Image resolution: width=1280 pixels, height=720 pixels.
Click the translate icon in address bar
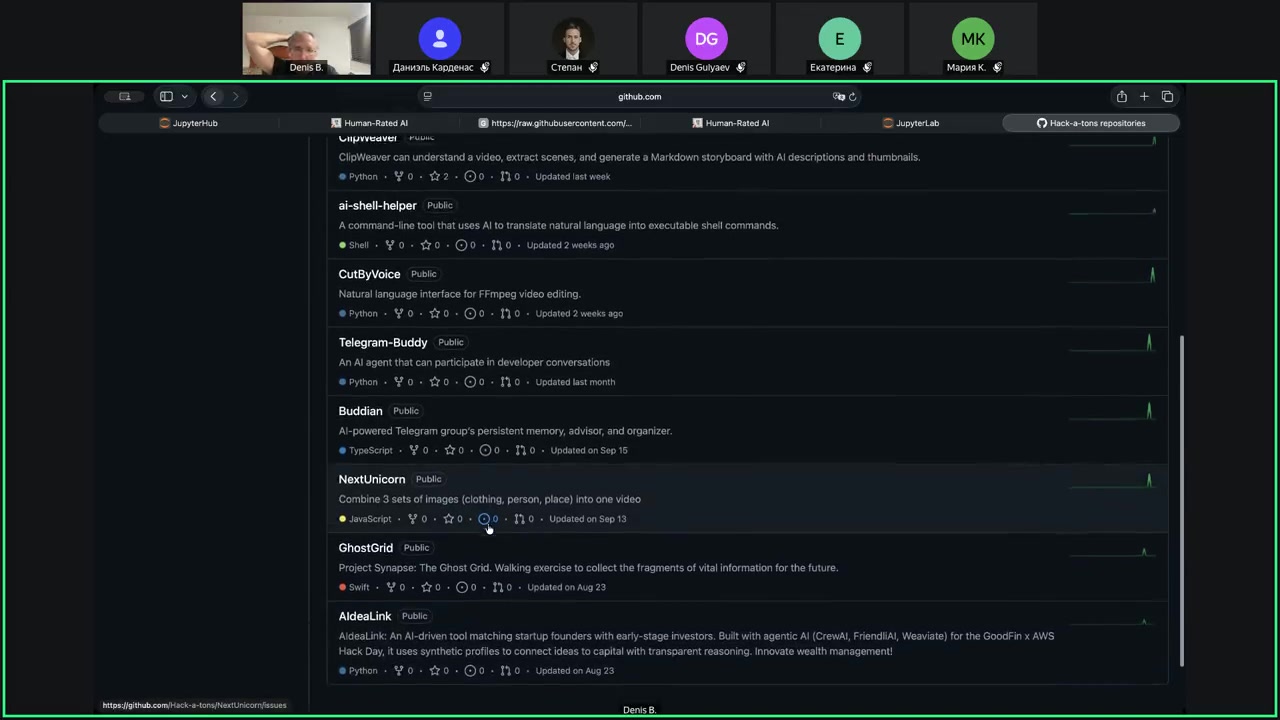pos(838,97)
